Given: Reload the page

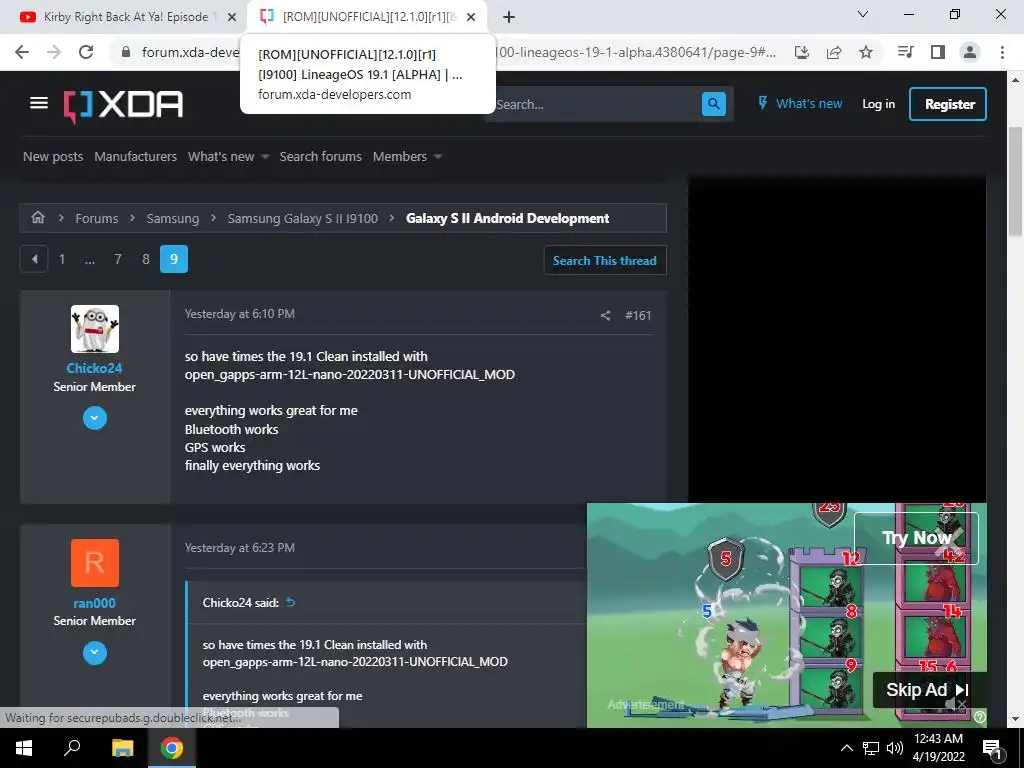Looking at the screenshot, I should pyautogui.click(x=86, y=52).
